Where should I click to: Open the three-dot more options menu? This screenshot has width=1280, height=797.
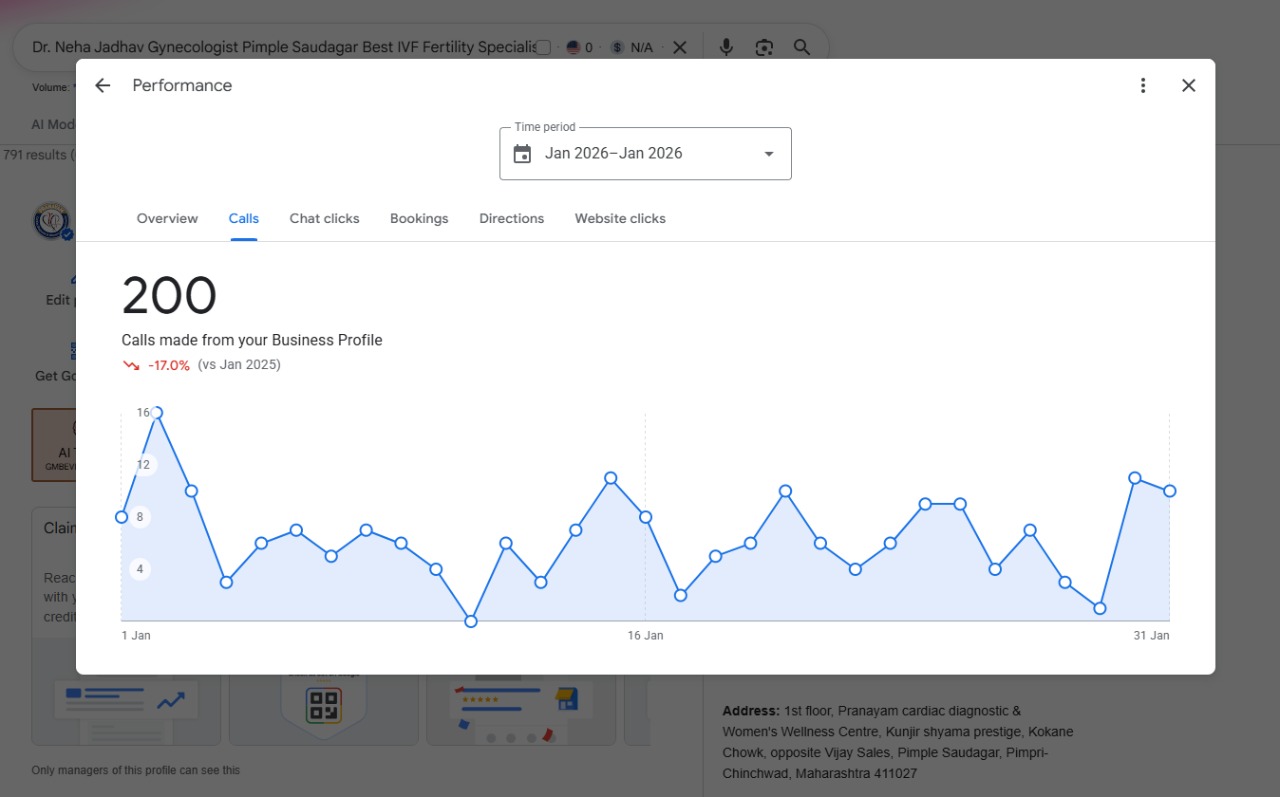coord(1143,86)
